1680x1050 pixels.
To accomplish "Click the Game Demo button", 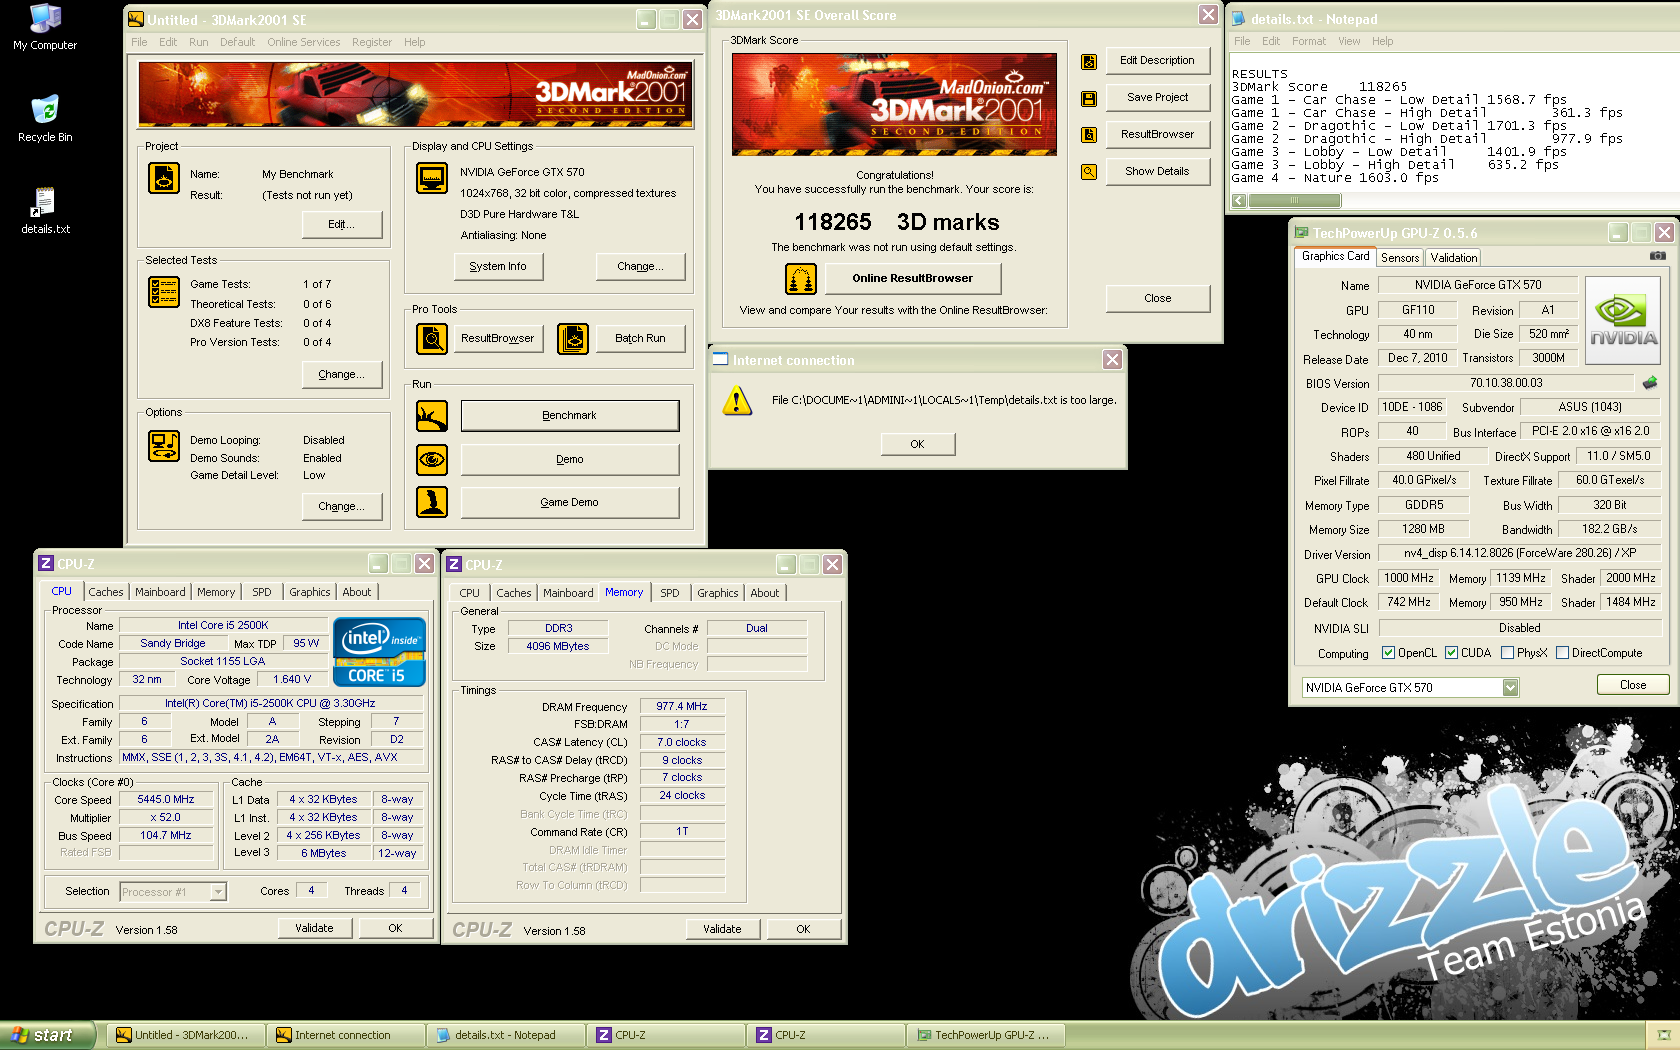I will (569, 503).
